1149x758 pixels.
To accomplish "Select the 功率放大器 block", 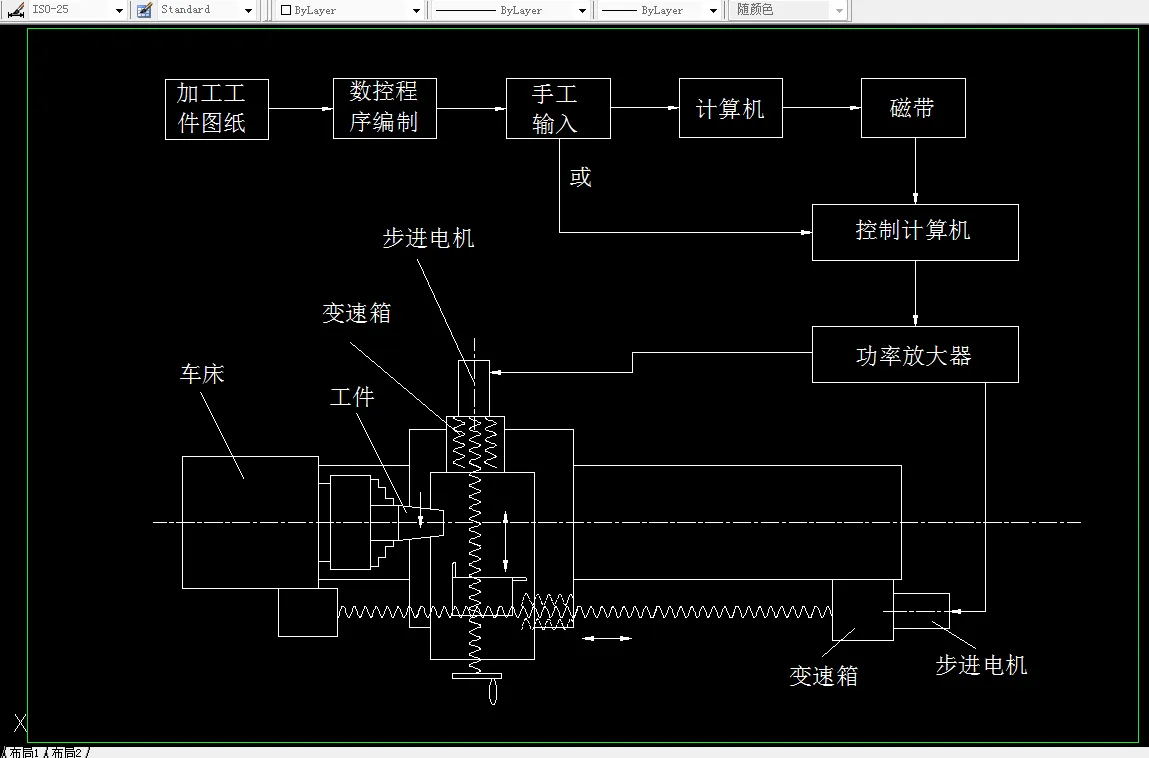I will click(x=915, y=354).
